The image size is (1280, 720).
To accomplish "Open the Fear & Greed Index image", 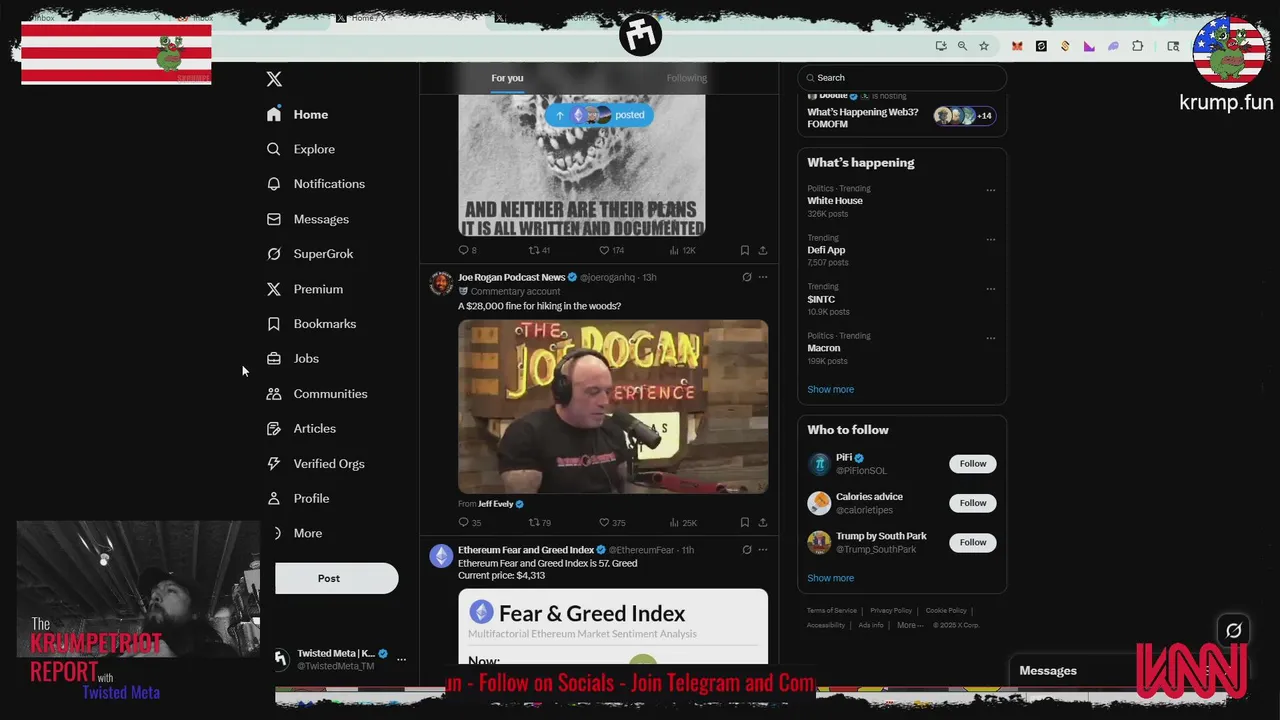I will click(613, 626).
